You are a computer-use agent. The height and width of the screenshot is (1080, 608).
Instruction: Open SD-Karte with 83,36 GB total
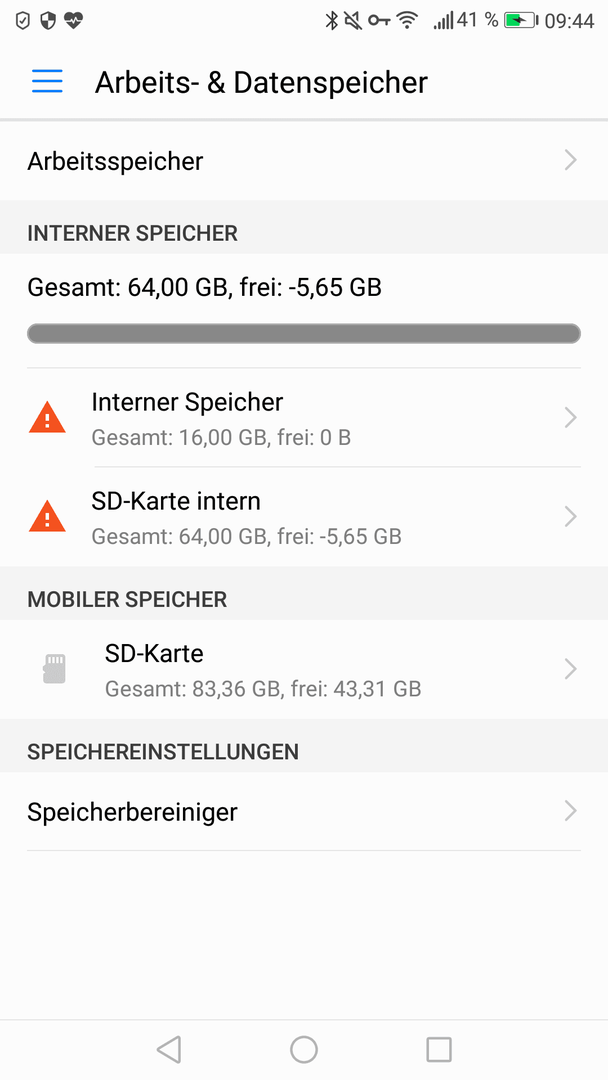pyautogui.click(x=304, y=669)
